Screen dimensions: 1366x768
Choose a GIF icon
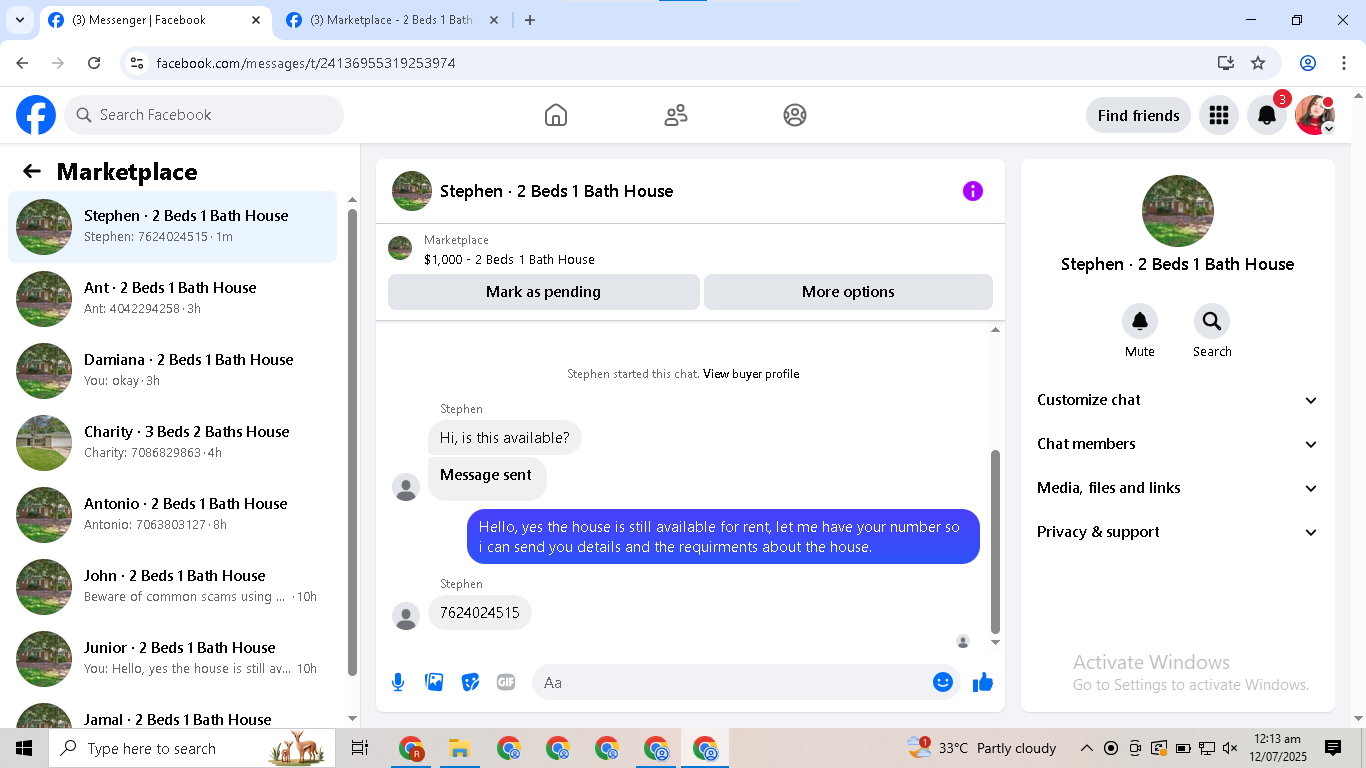tap(506, 682)
